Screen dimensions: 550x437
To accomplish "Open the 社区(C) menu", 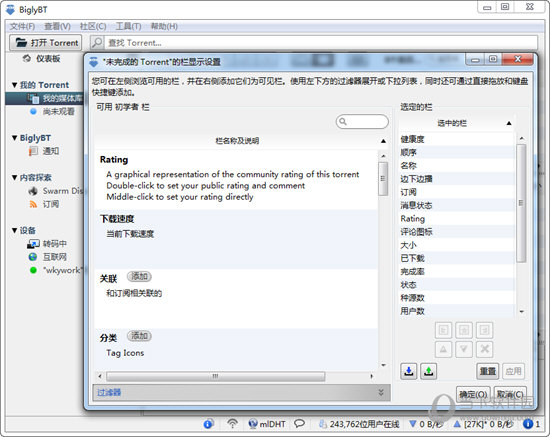I will tap(93, 26).
